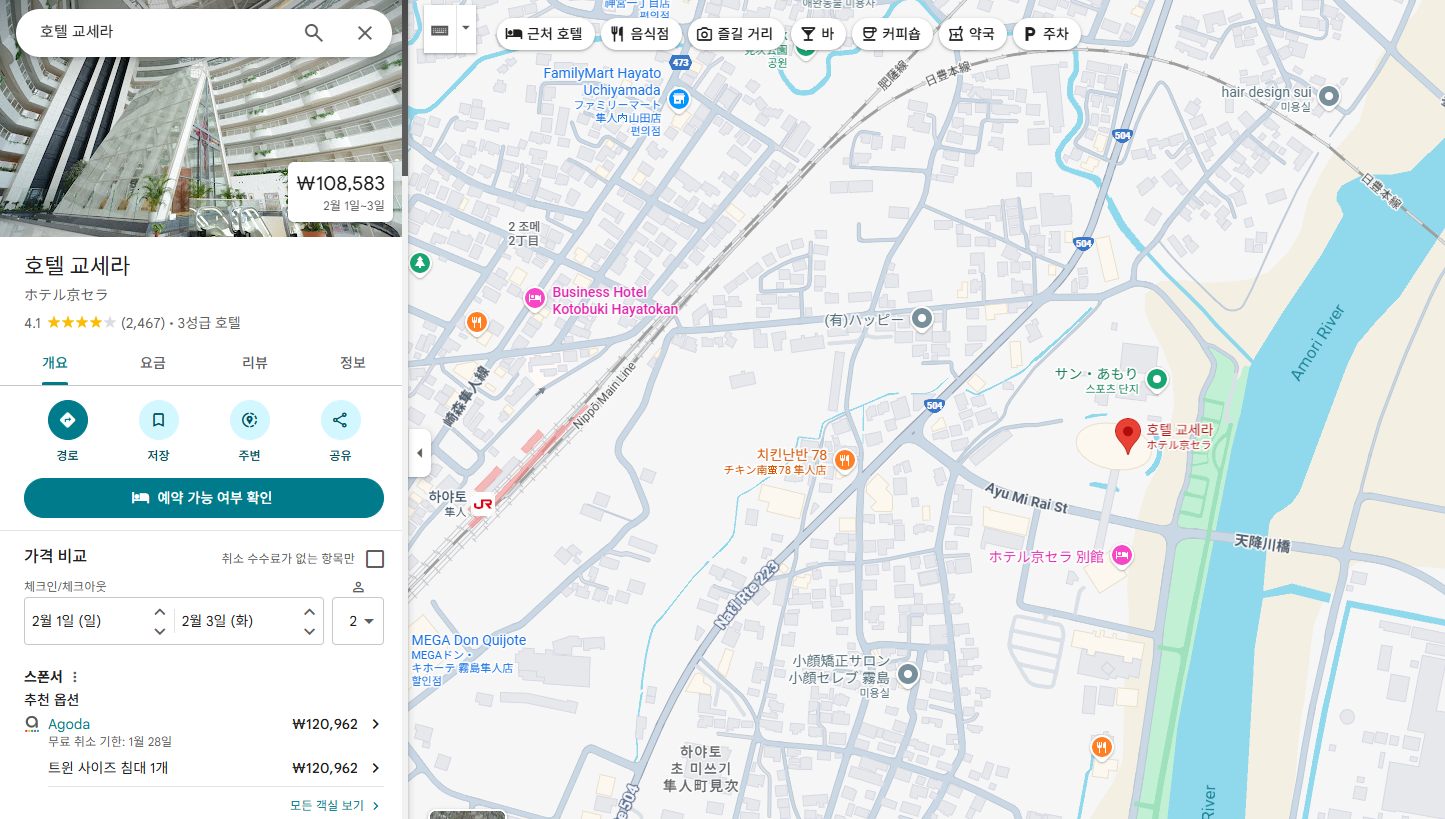Filter by 바 chip
Viewport: 1445px width, 819px height.
pos(818,34)
